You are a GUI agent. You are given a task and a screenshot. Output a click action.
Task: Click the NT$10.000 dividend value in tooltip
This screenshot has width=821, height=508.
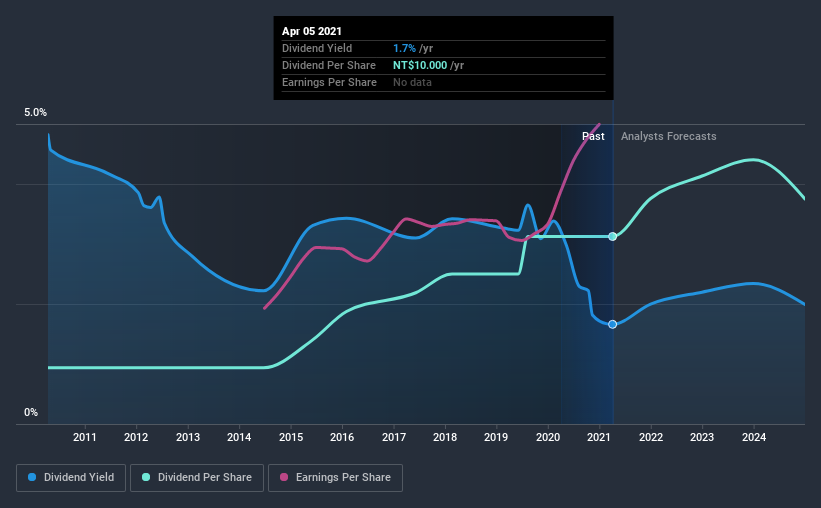pyautogui.click(x=420, y=65)
